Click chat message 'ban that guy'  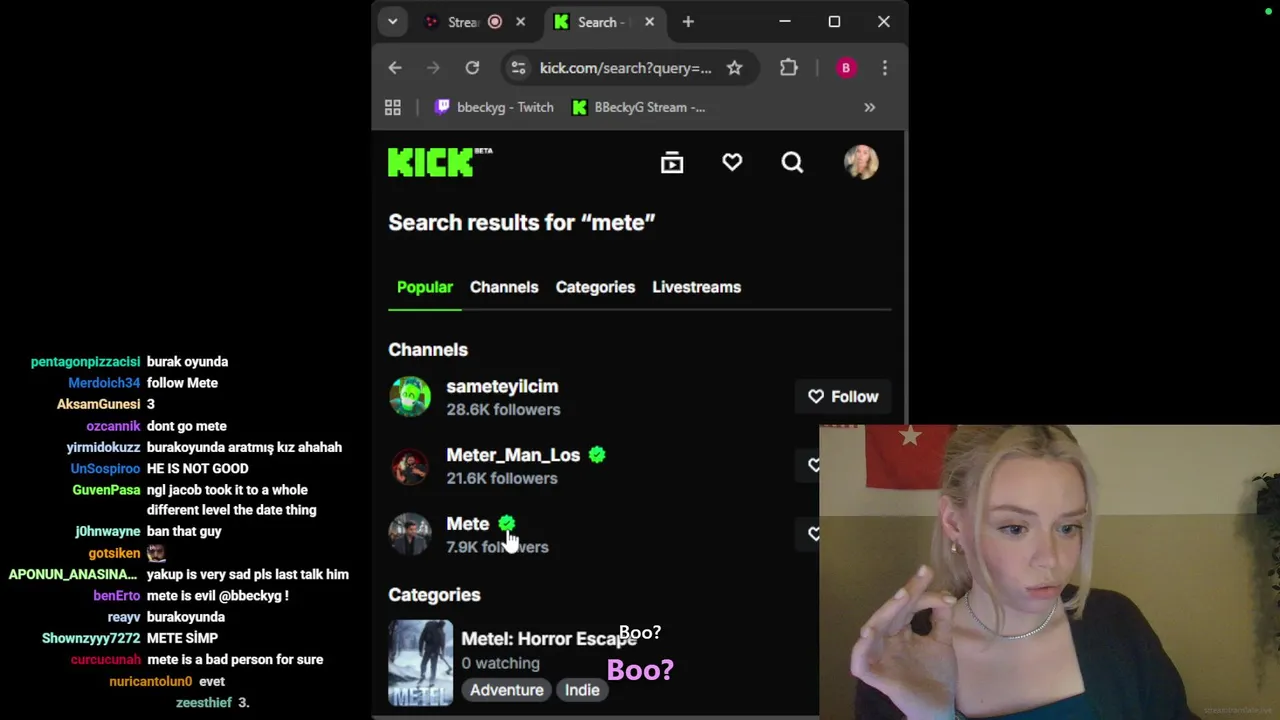[184, 532]
